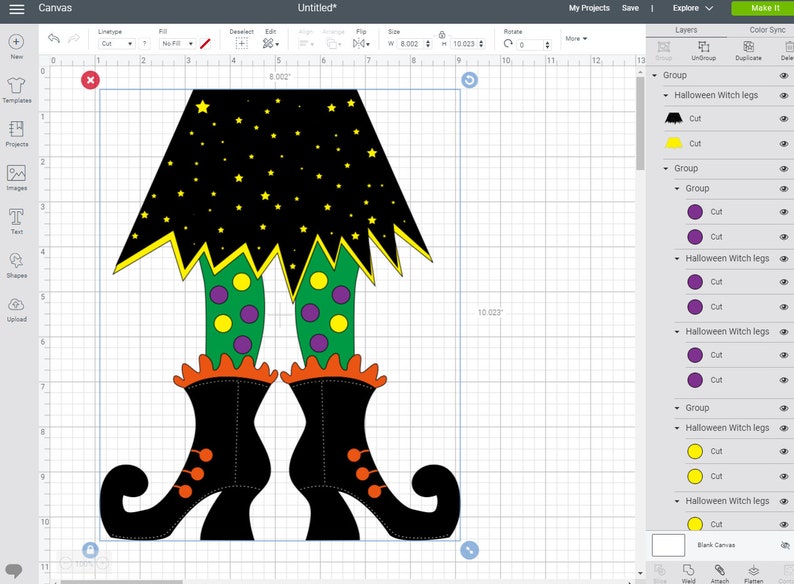Hide the top-level Group layer
This screenshot has height=584, width=794.
(784, 75)
